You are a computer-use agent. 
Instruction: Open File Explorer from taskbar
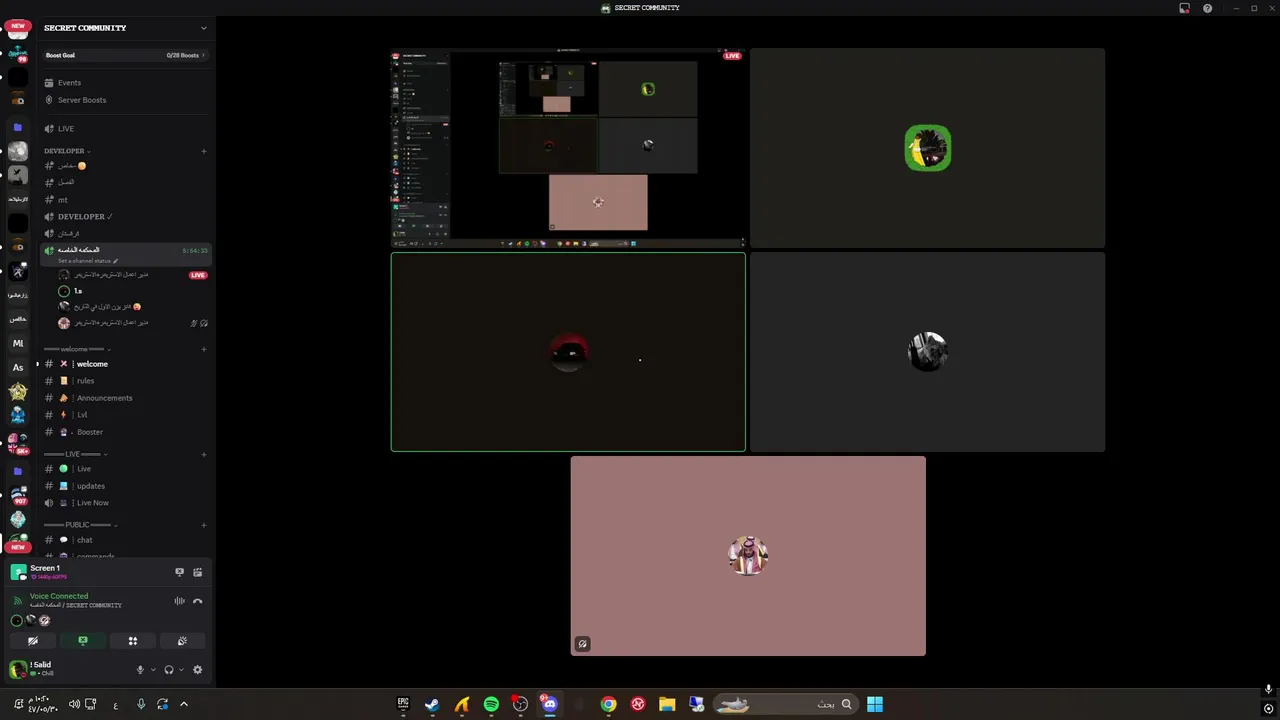pyautogui.click(x=667, y=704)
